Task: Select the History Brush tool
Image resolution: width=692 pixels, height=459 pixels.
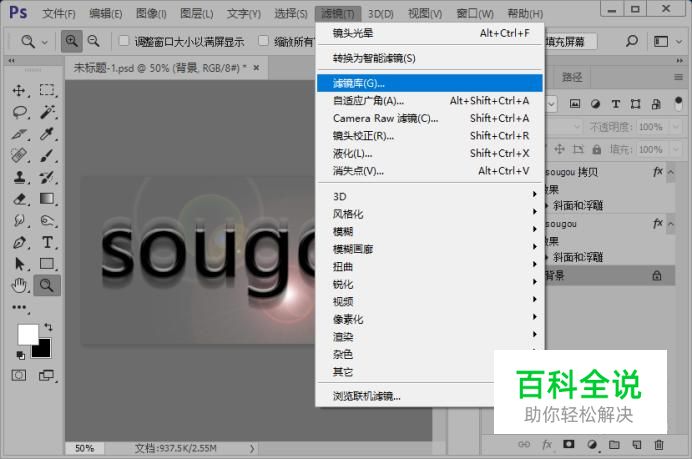Action: pyautogui.click(x=47, y=177)
